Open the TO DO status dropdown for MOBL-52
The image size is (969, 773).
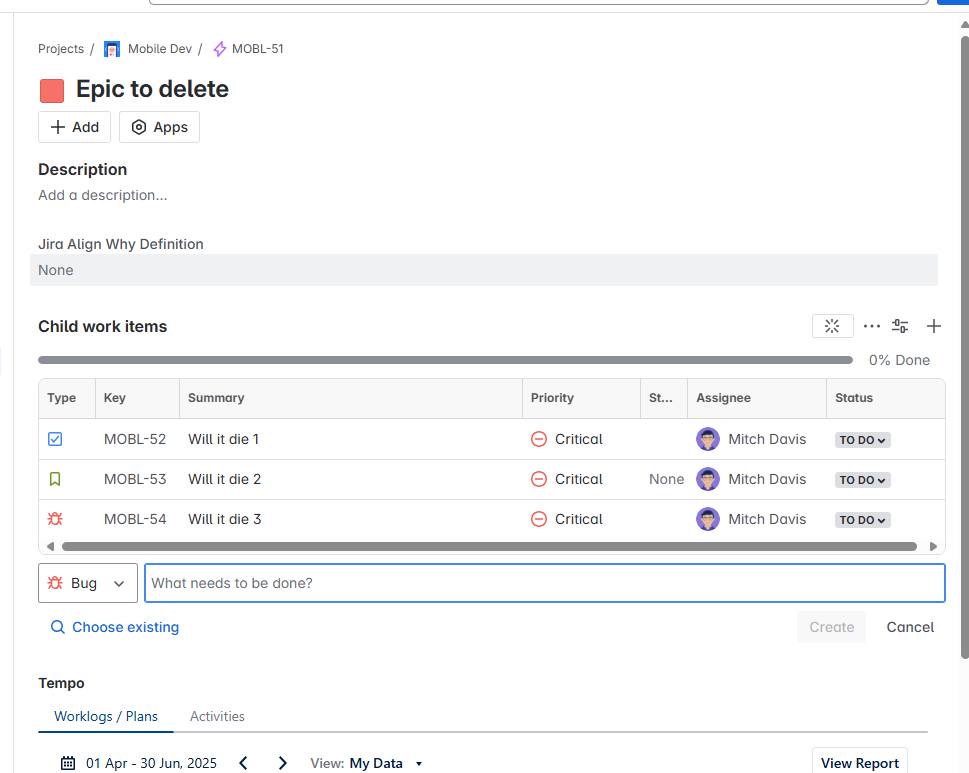click(862, 440)
